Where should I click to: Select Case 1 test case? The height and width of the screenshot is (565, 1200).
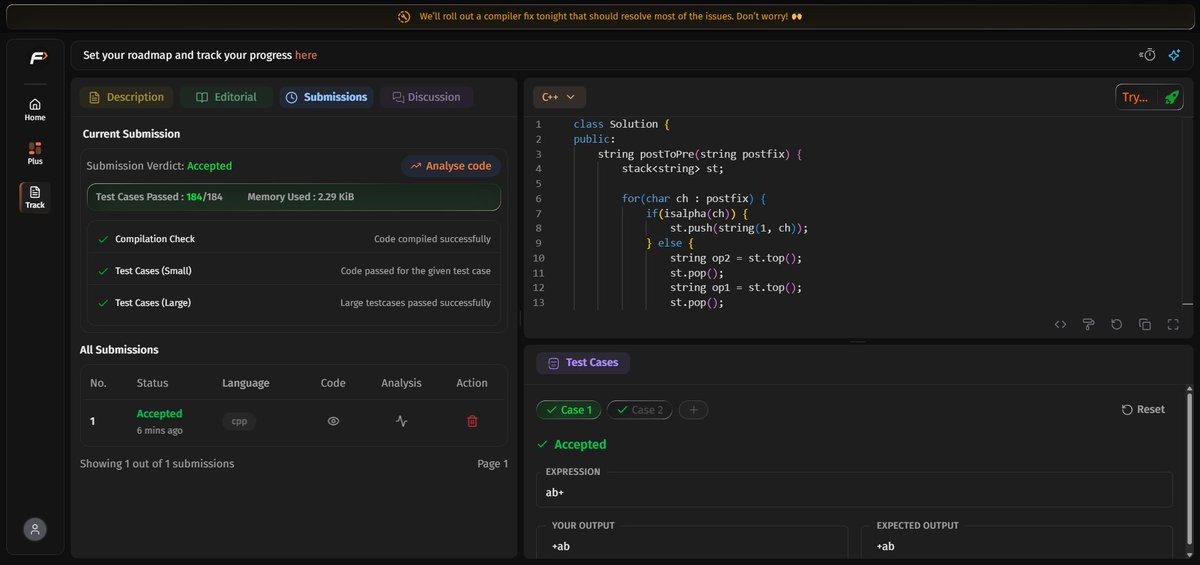[x=568, y=410]
